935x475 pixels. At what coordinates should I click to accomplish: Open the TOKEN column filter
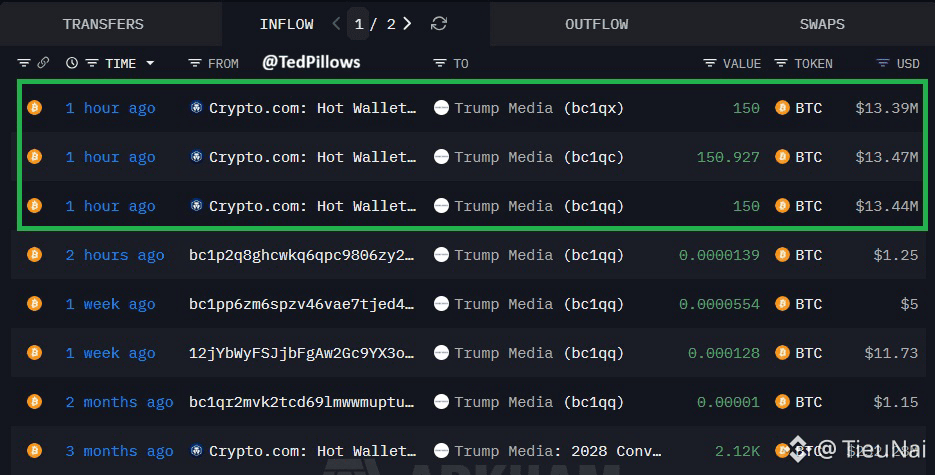pos(781,63)
